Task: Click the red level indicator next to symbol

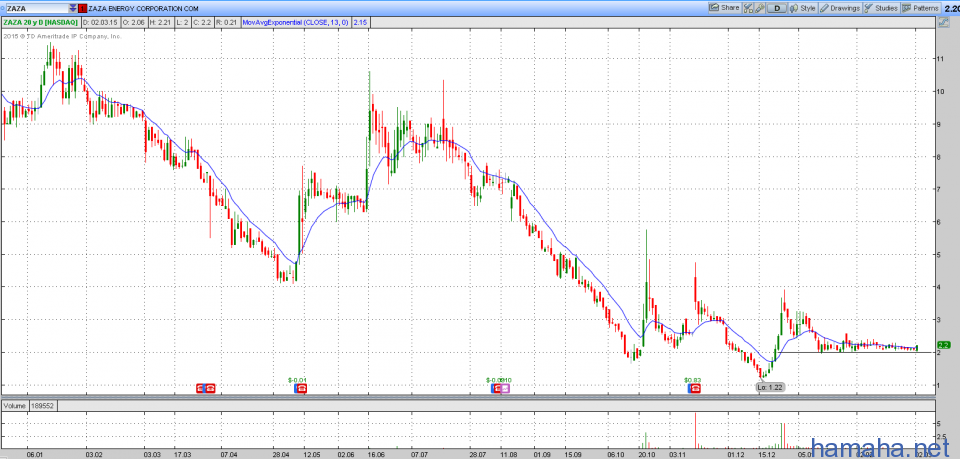Action: (83, 9)
